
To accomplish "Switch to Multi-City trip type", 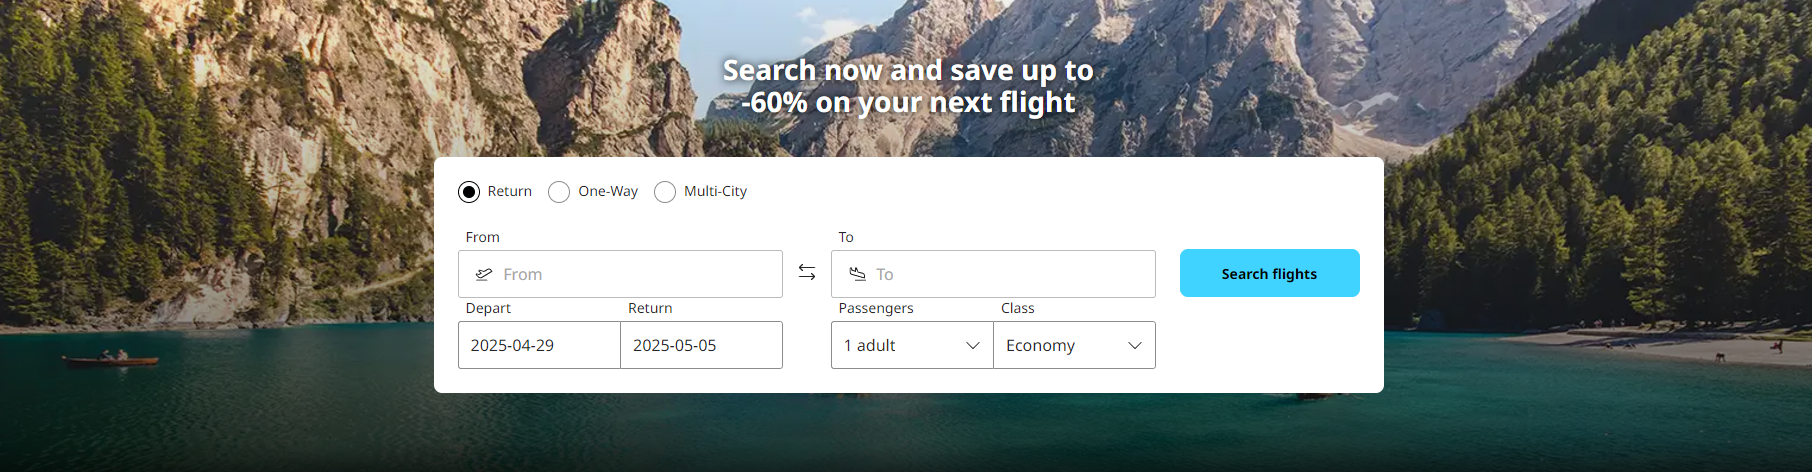I will tap(665, 192).
